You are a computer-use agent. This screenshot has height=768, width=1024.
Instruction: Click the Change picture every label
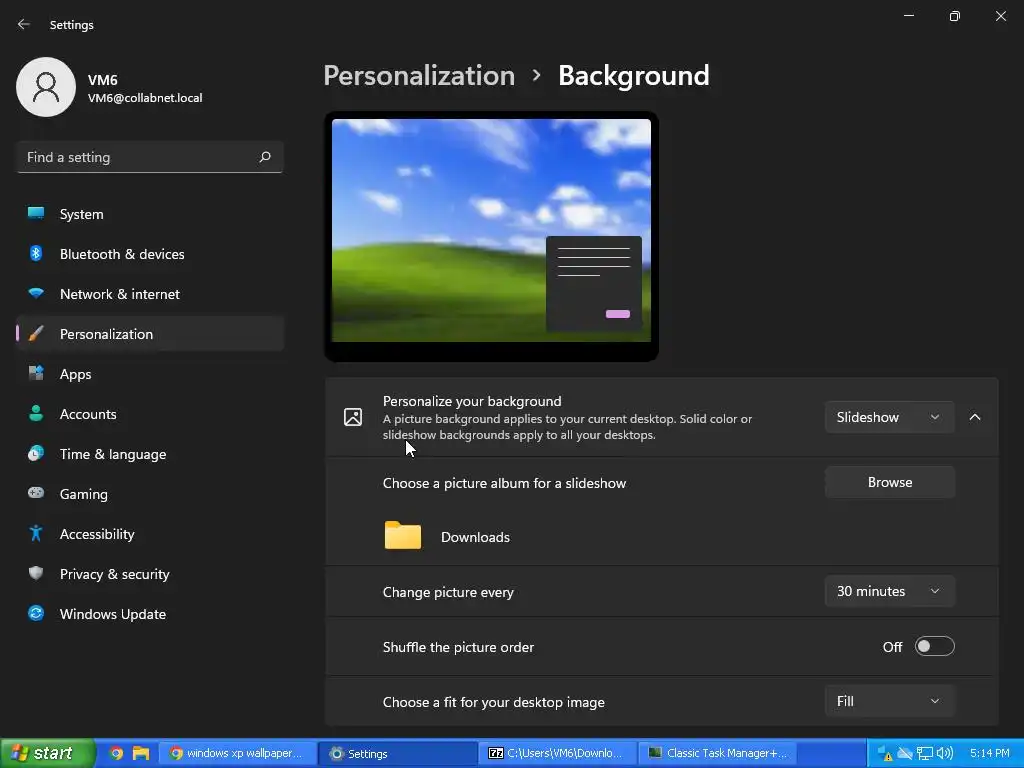448,592
